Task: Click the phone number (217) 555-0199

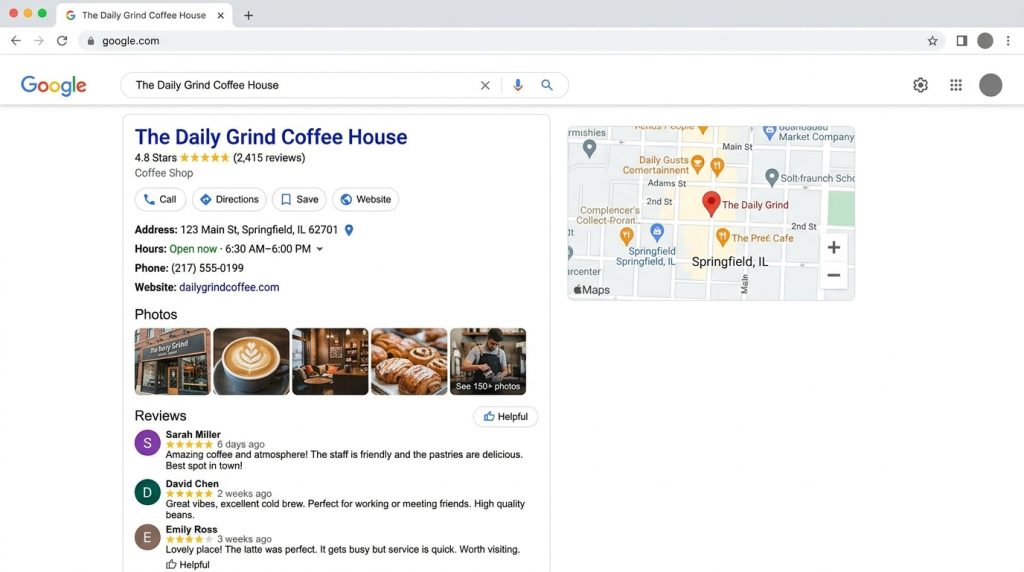Action: (207, 268)
